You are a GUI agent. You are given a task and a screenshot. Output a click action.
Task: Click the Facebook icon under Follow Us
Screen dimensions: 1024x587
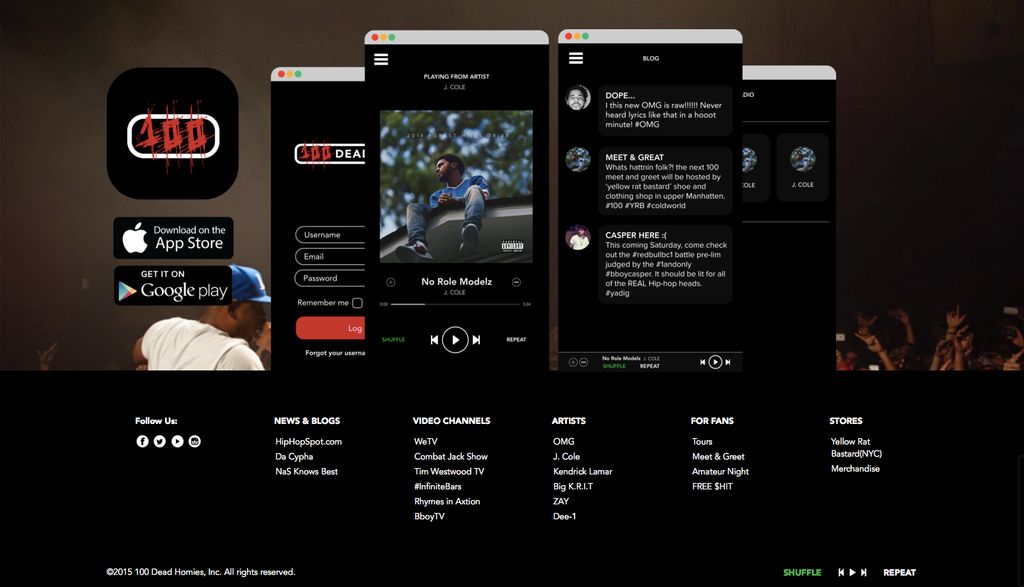coord(141,441)
